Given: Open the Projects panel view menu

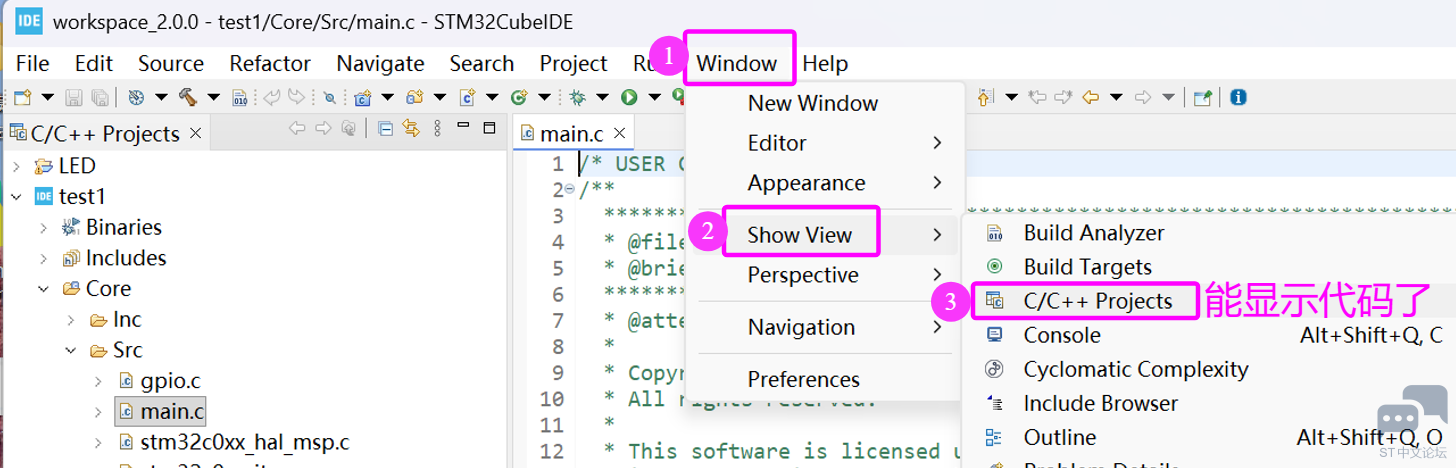Looking at the screenshot, I should pos(437,128).
